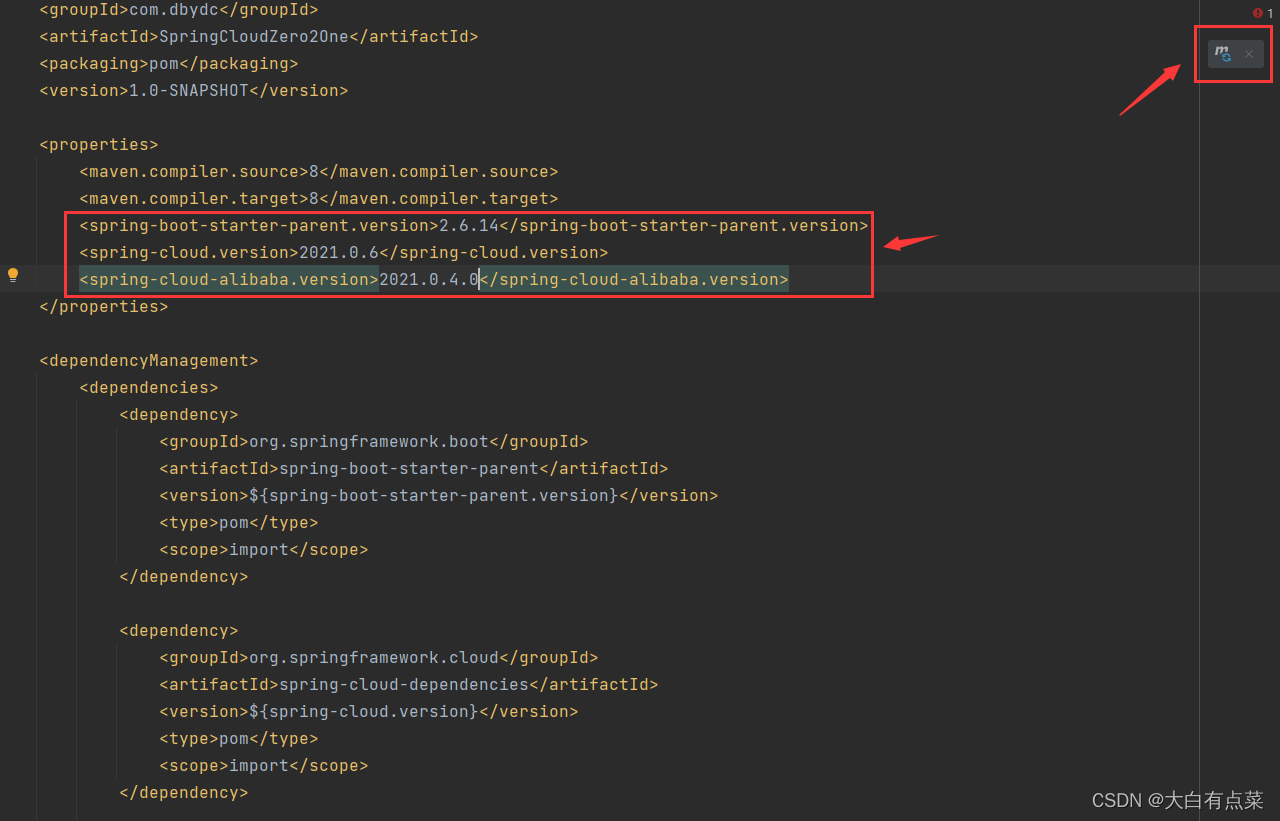
Task: Open the red error indicator showing 1
Action: [1263, 13]
